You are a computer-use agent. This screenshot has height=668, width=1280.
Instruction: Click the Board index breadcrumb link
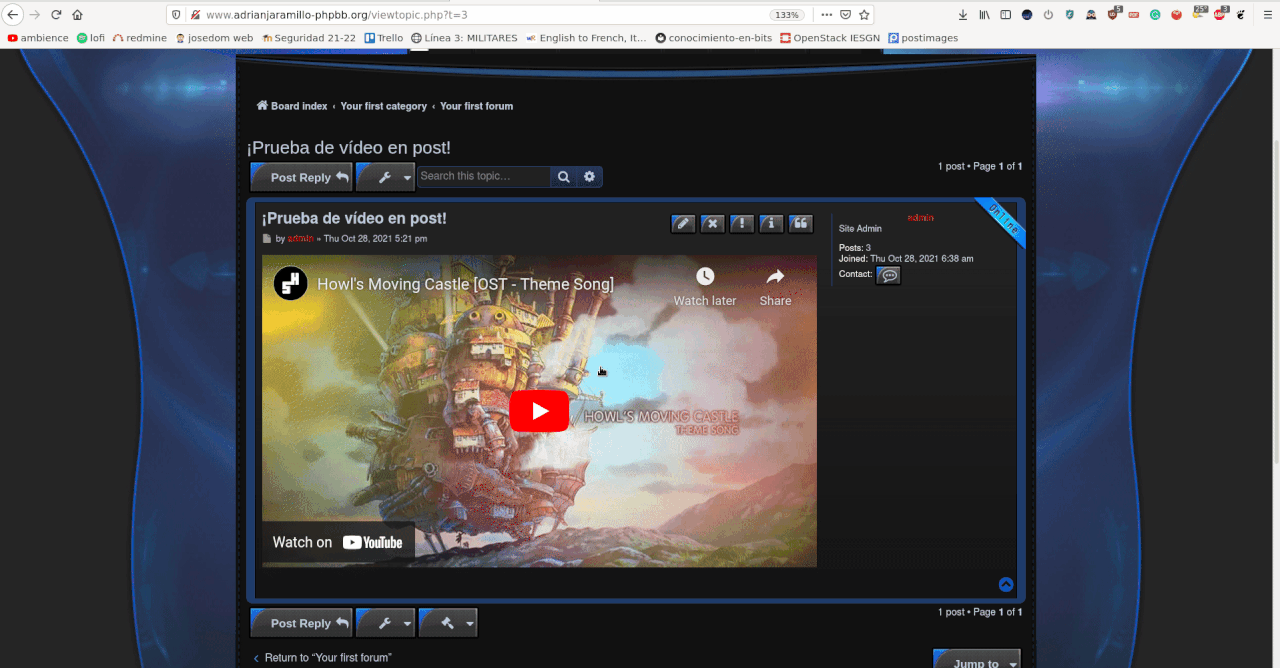[x=292, y=106]
